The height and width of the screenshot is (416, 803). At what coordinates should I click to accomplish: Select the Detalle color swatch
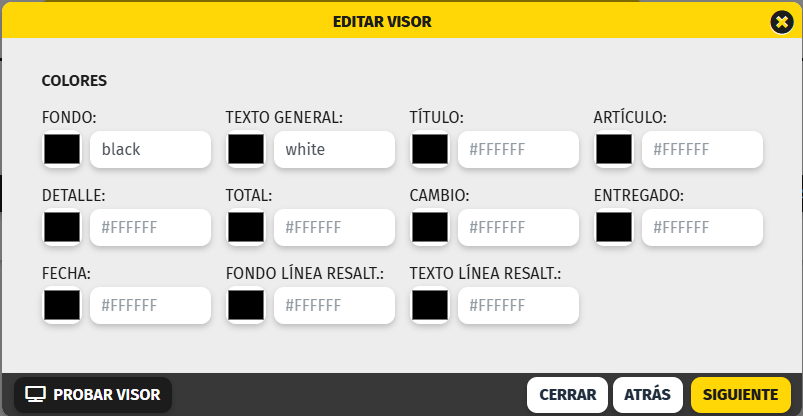tap(62, 227)
